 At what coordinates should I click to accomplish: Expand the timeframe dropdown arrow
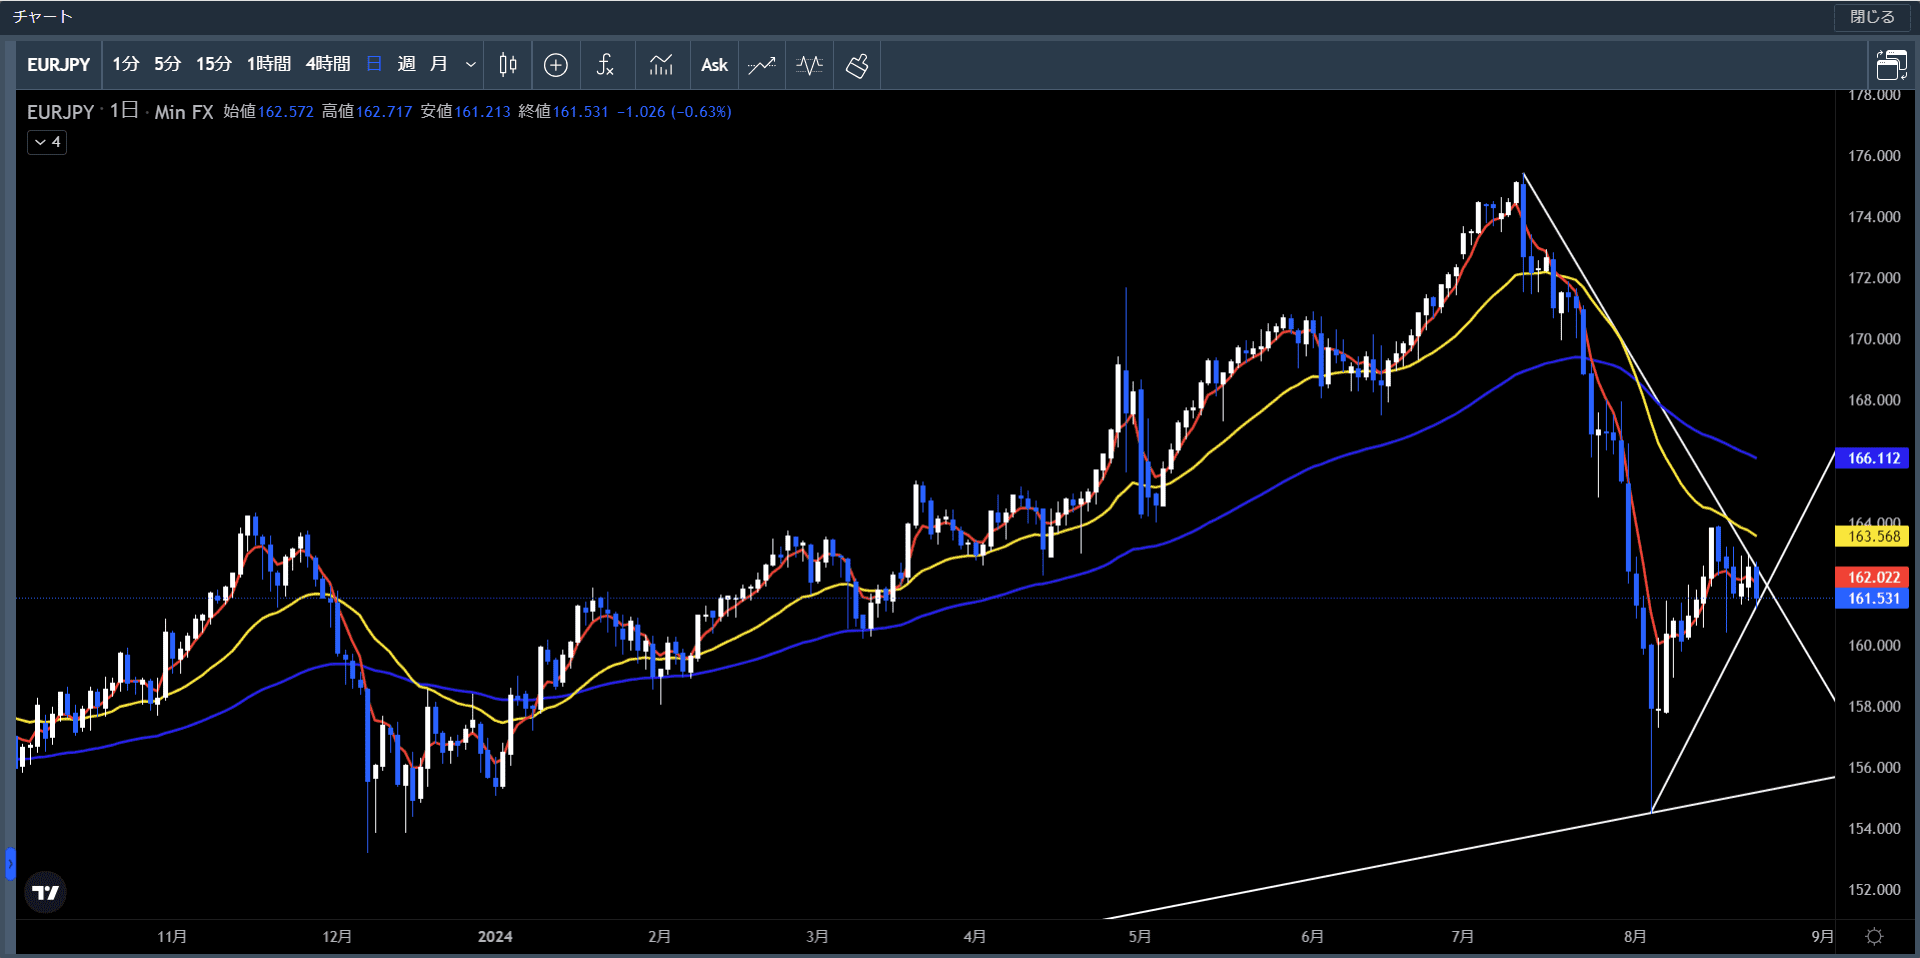click(471, 65)
